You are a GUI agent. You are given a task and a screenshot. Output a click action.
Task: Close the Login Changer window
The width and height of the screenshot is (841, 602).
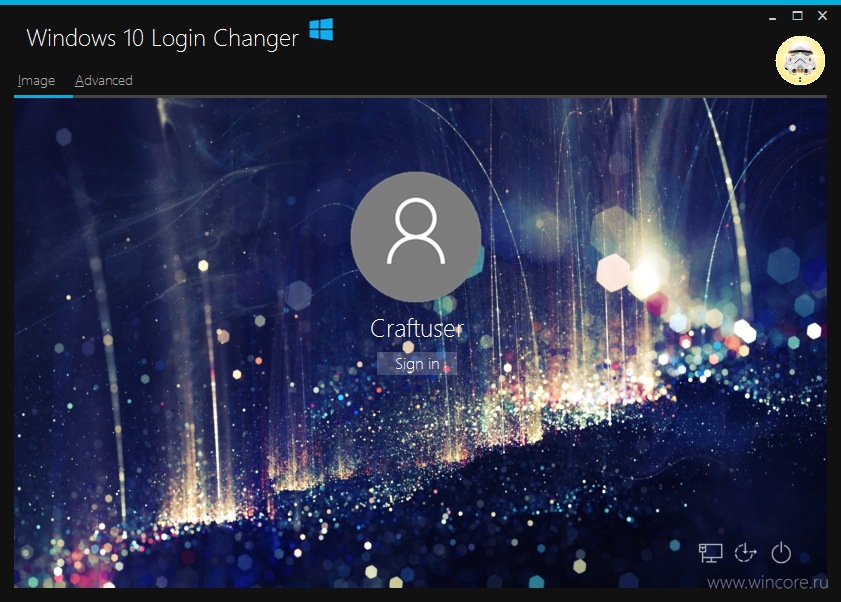tap(822, 16)
